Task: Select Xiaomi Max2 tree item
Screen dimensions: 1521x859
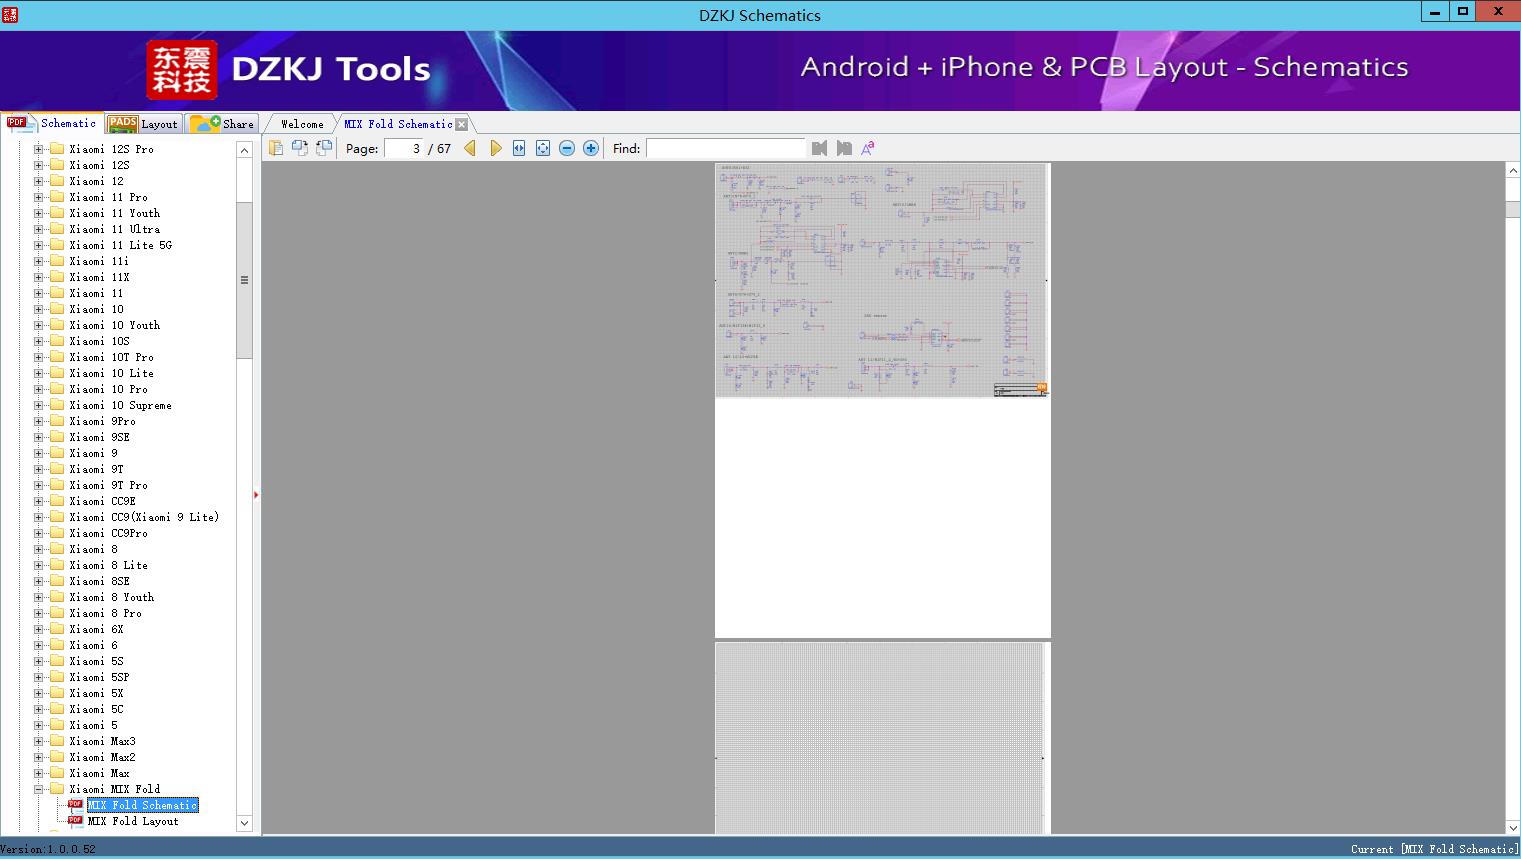Action: click(x=102, y=757)
